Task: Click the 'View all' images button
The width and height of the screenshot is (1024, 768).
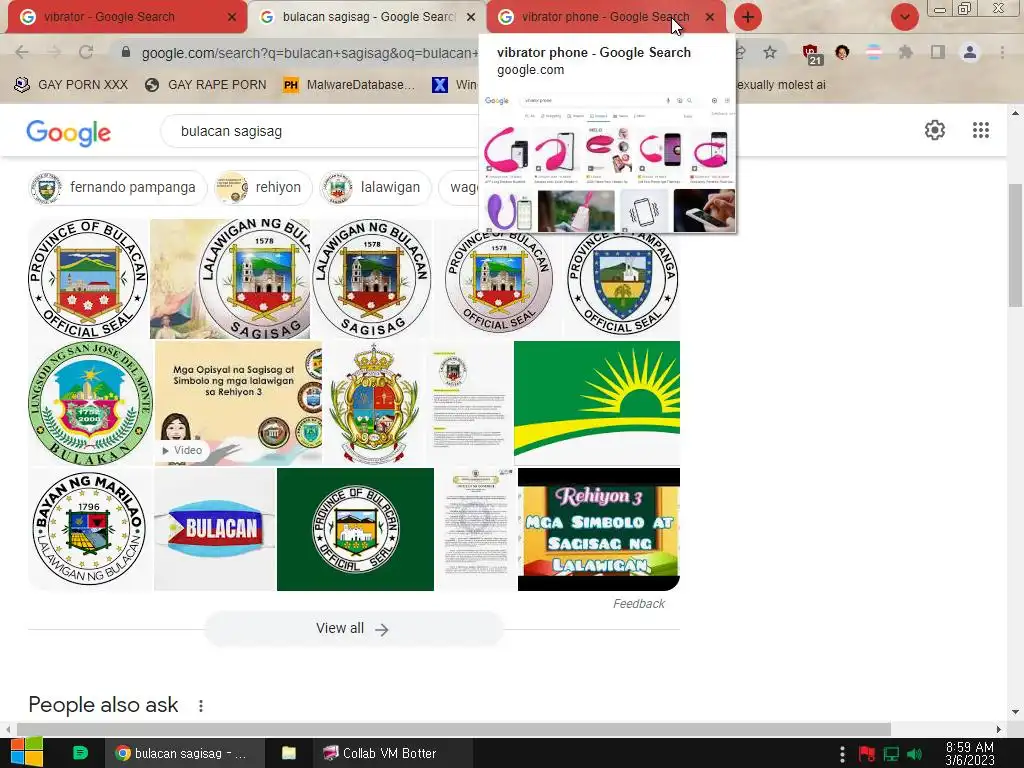Action: click(353, 629)
